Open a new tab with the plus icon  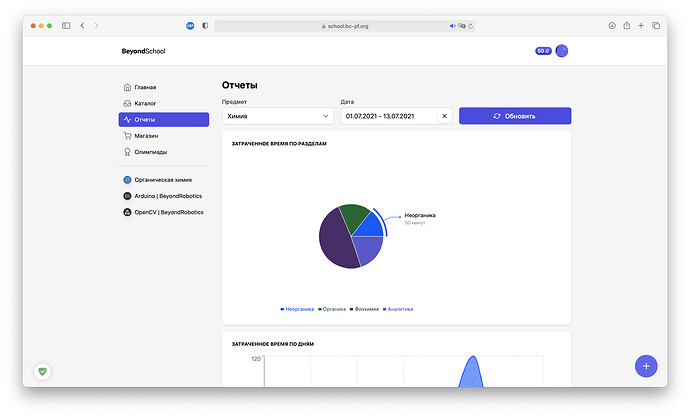coord(642,25)
